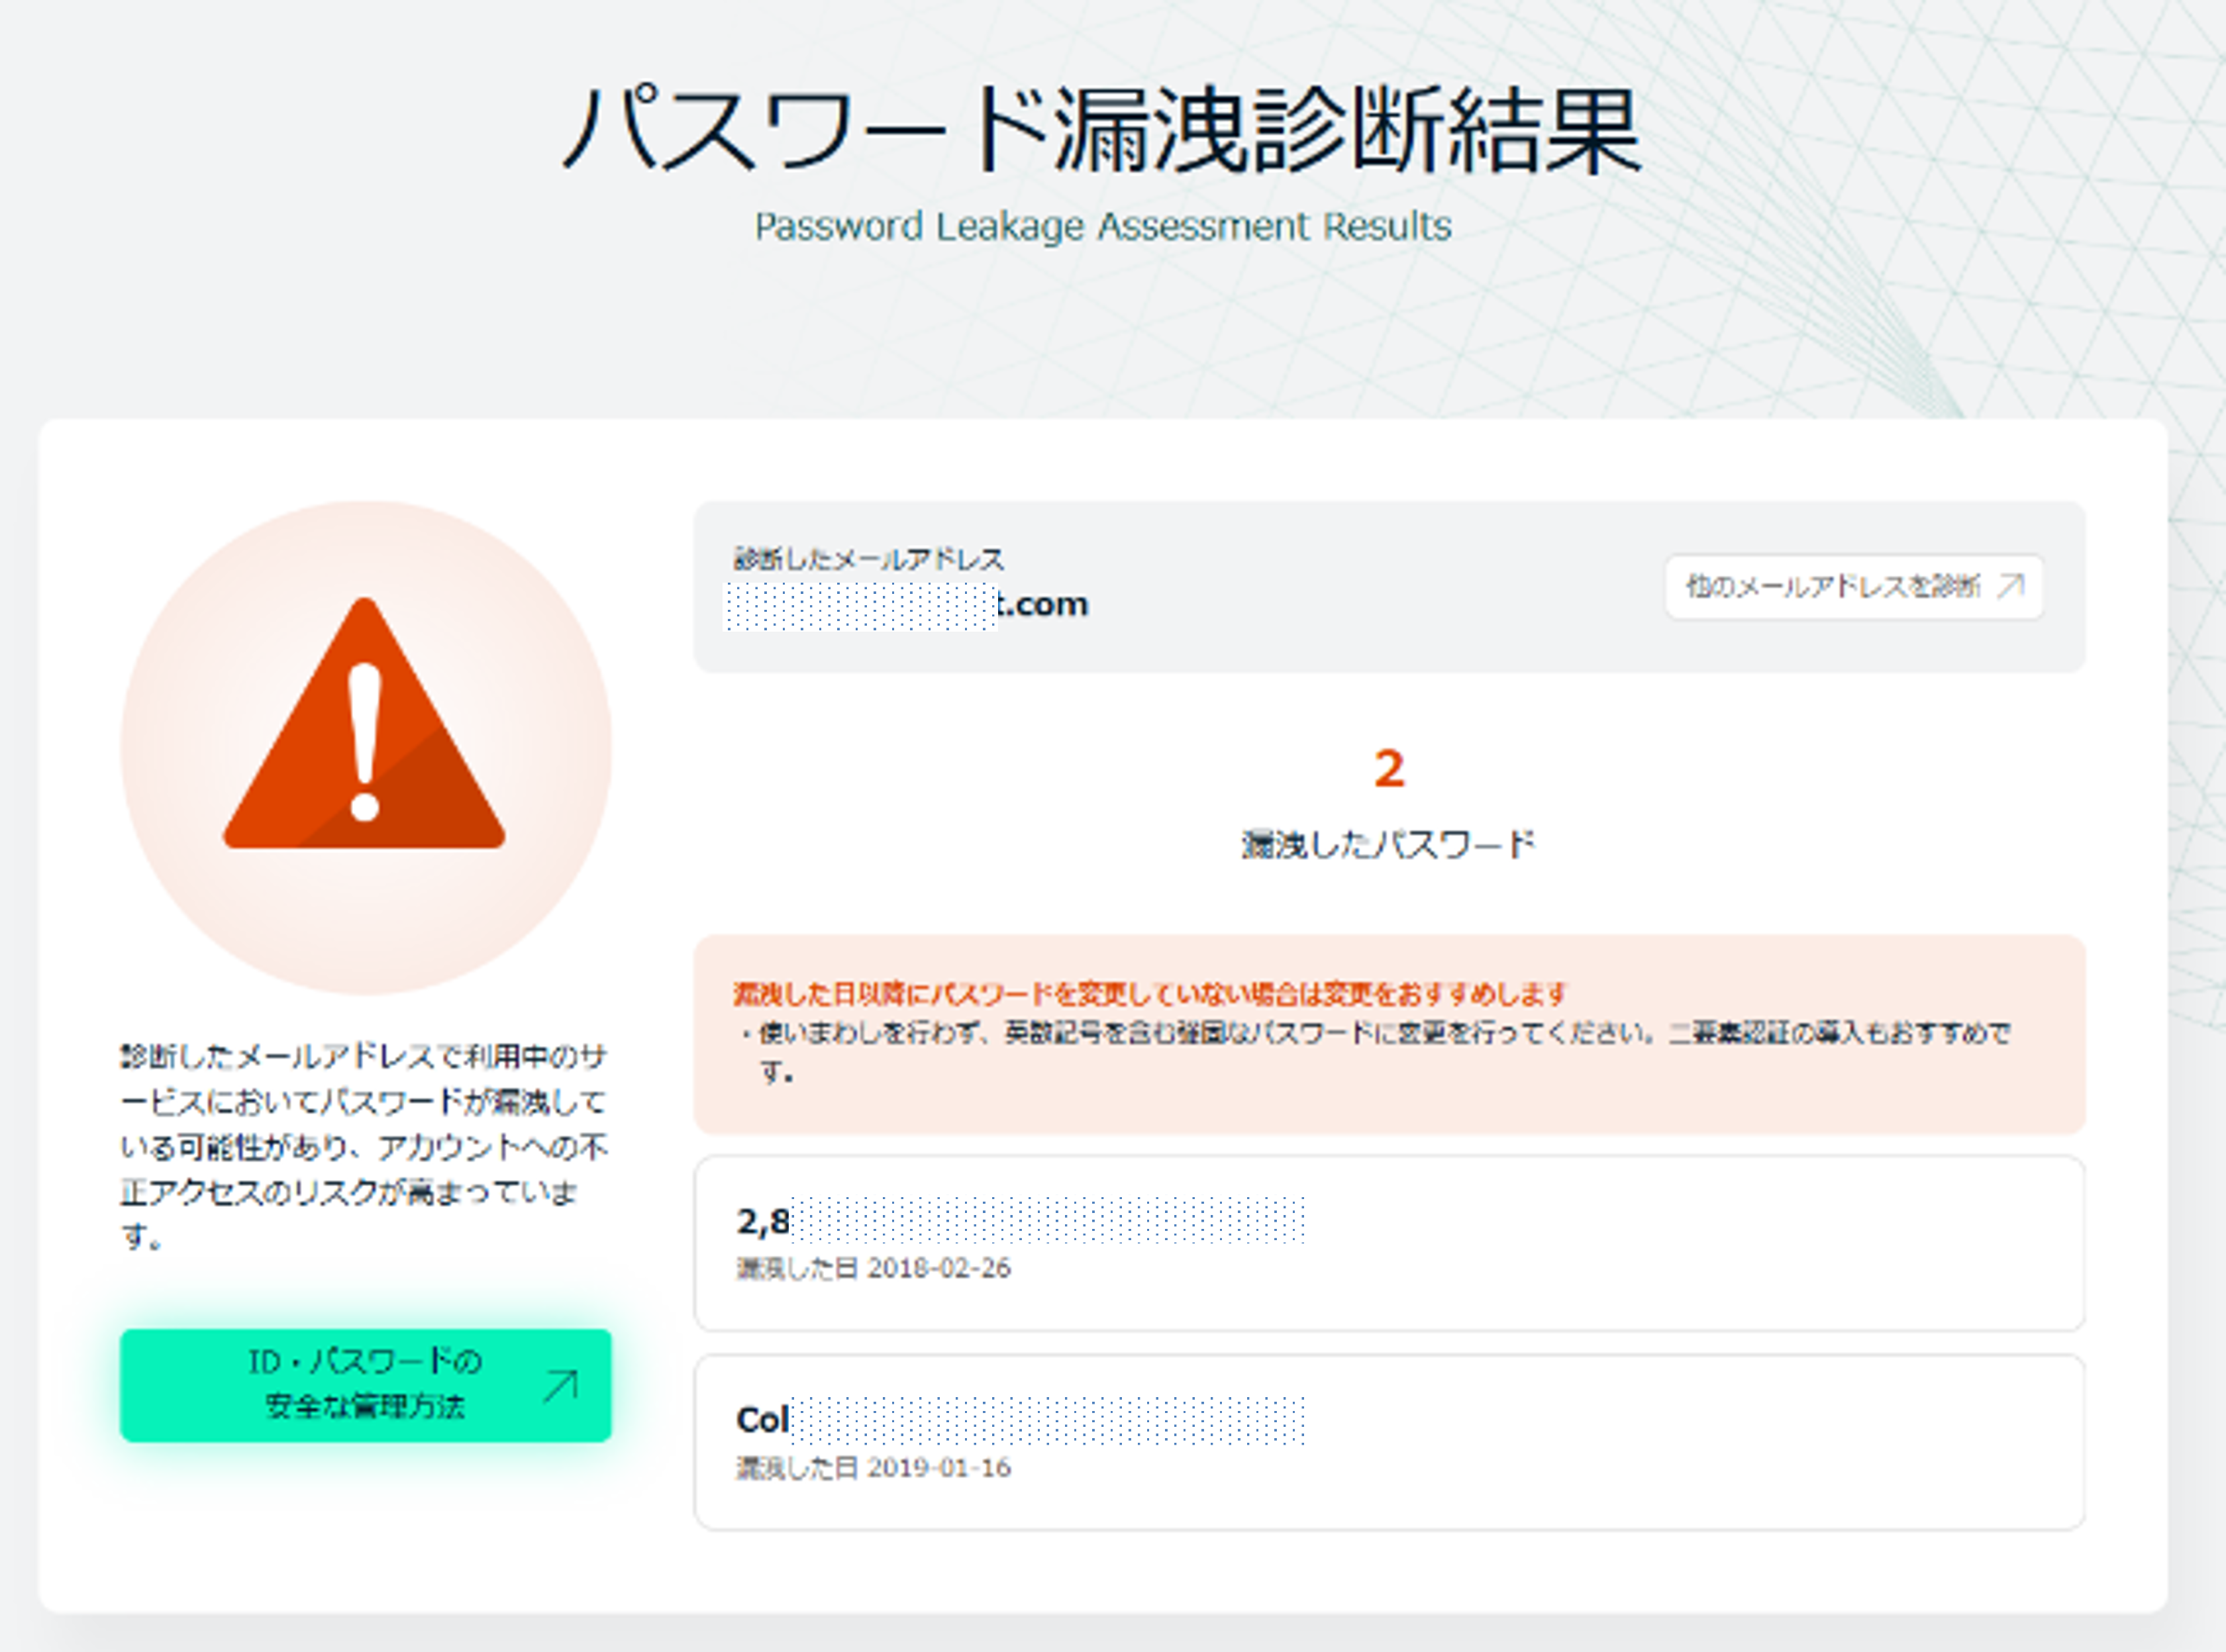2226x1652 pixels.
Task: Click the Password Leakage Assessment Results title
Action: tap(1102, 226)
